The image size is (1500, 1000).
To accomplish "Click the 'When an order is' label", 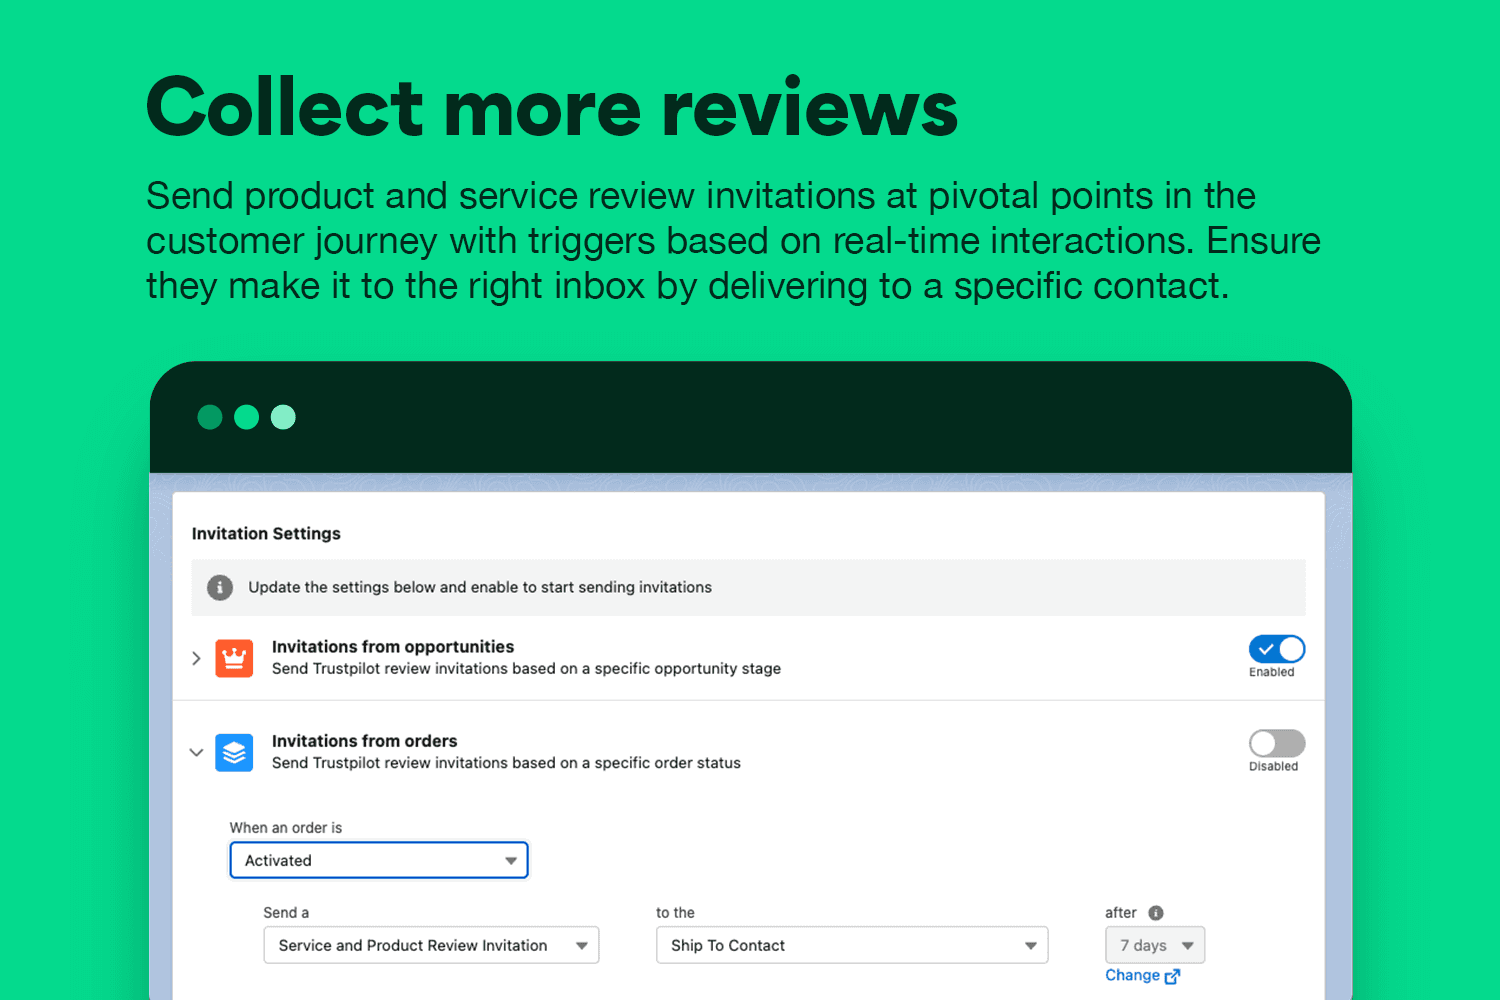I will pyautogui.click(x=286, y=828).
